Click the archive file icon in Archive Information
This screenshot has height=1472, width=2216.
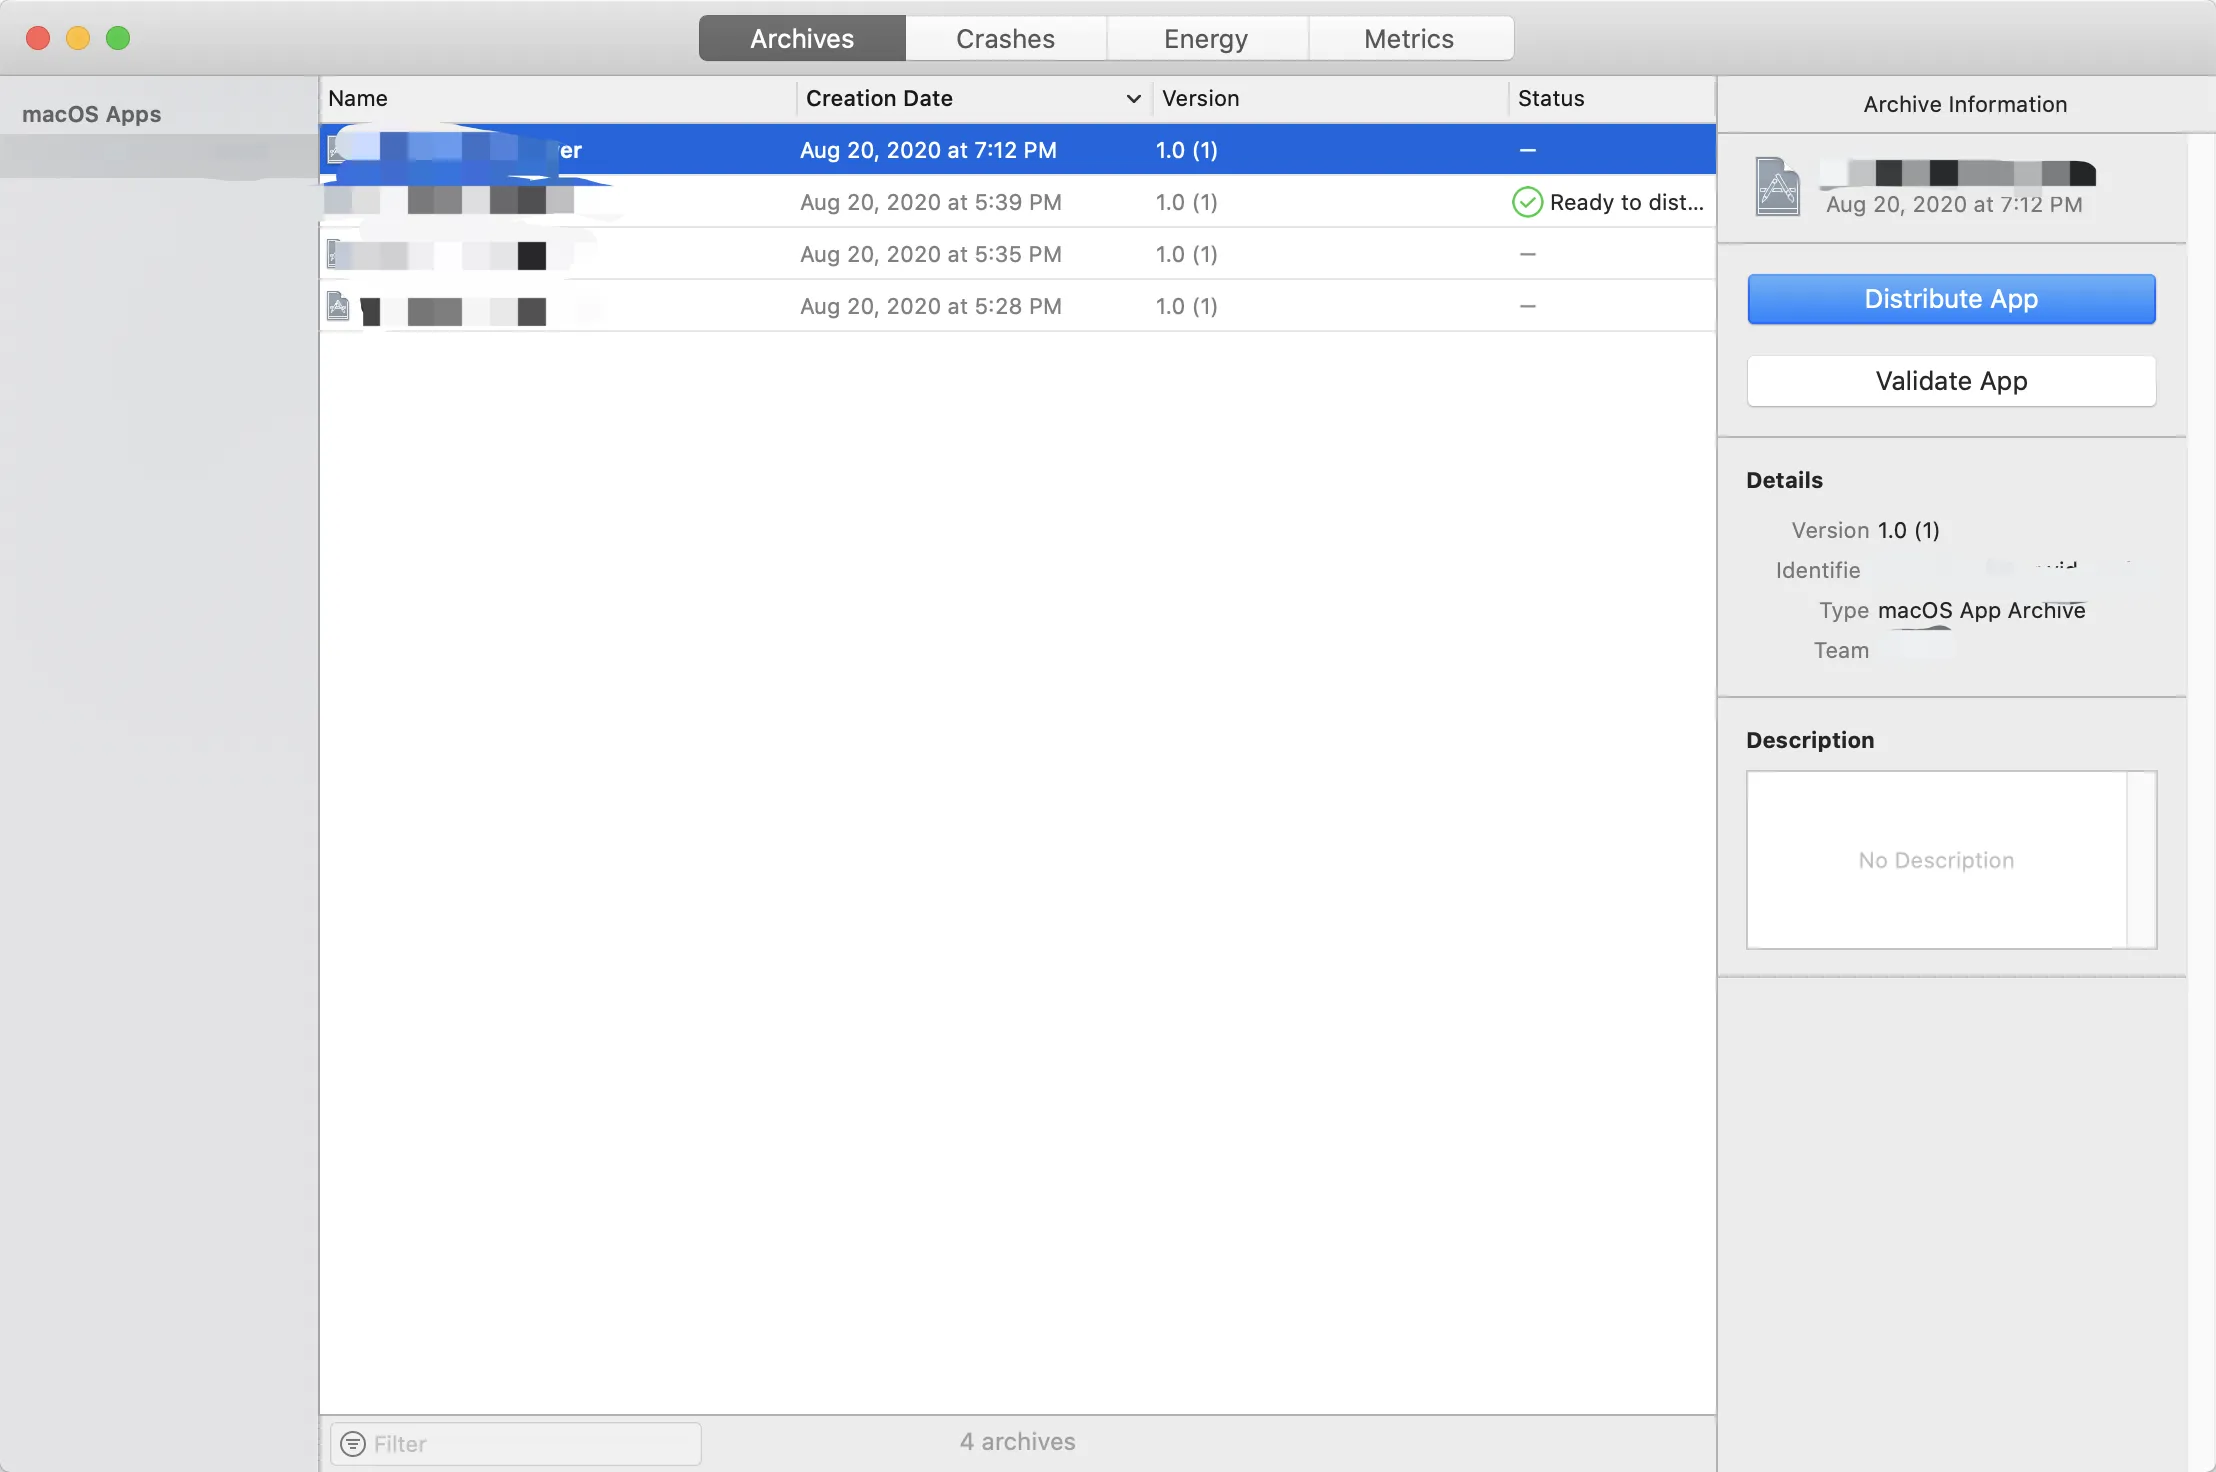pos(1777,186)
